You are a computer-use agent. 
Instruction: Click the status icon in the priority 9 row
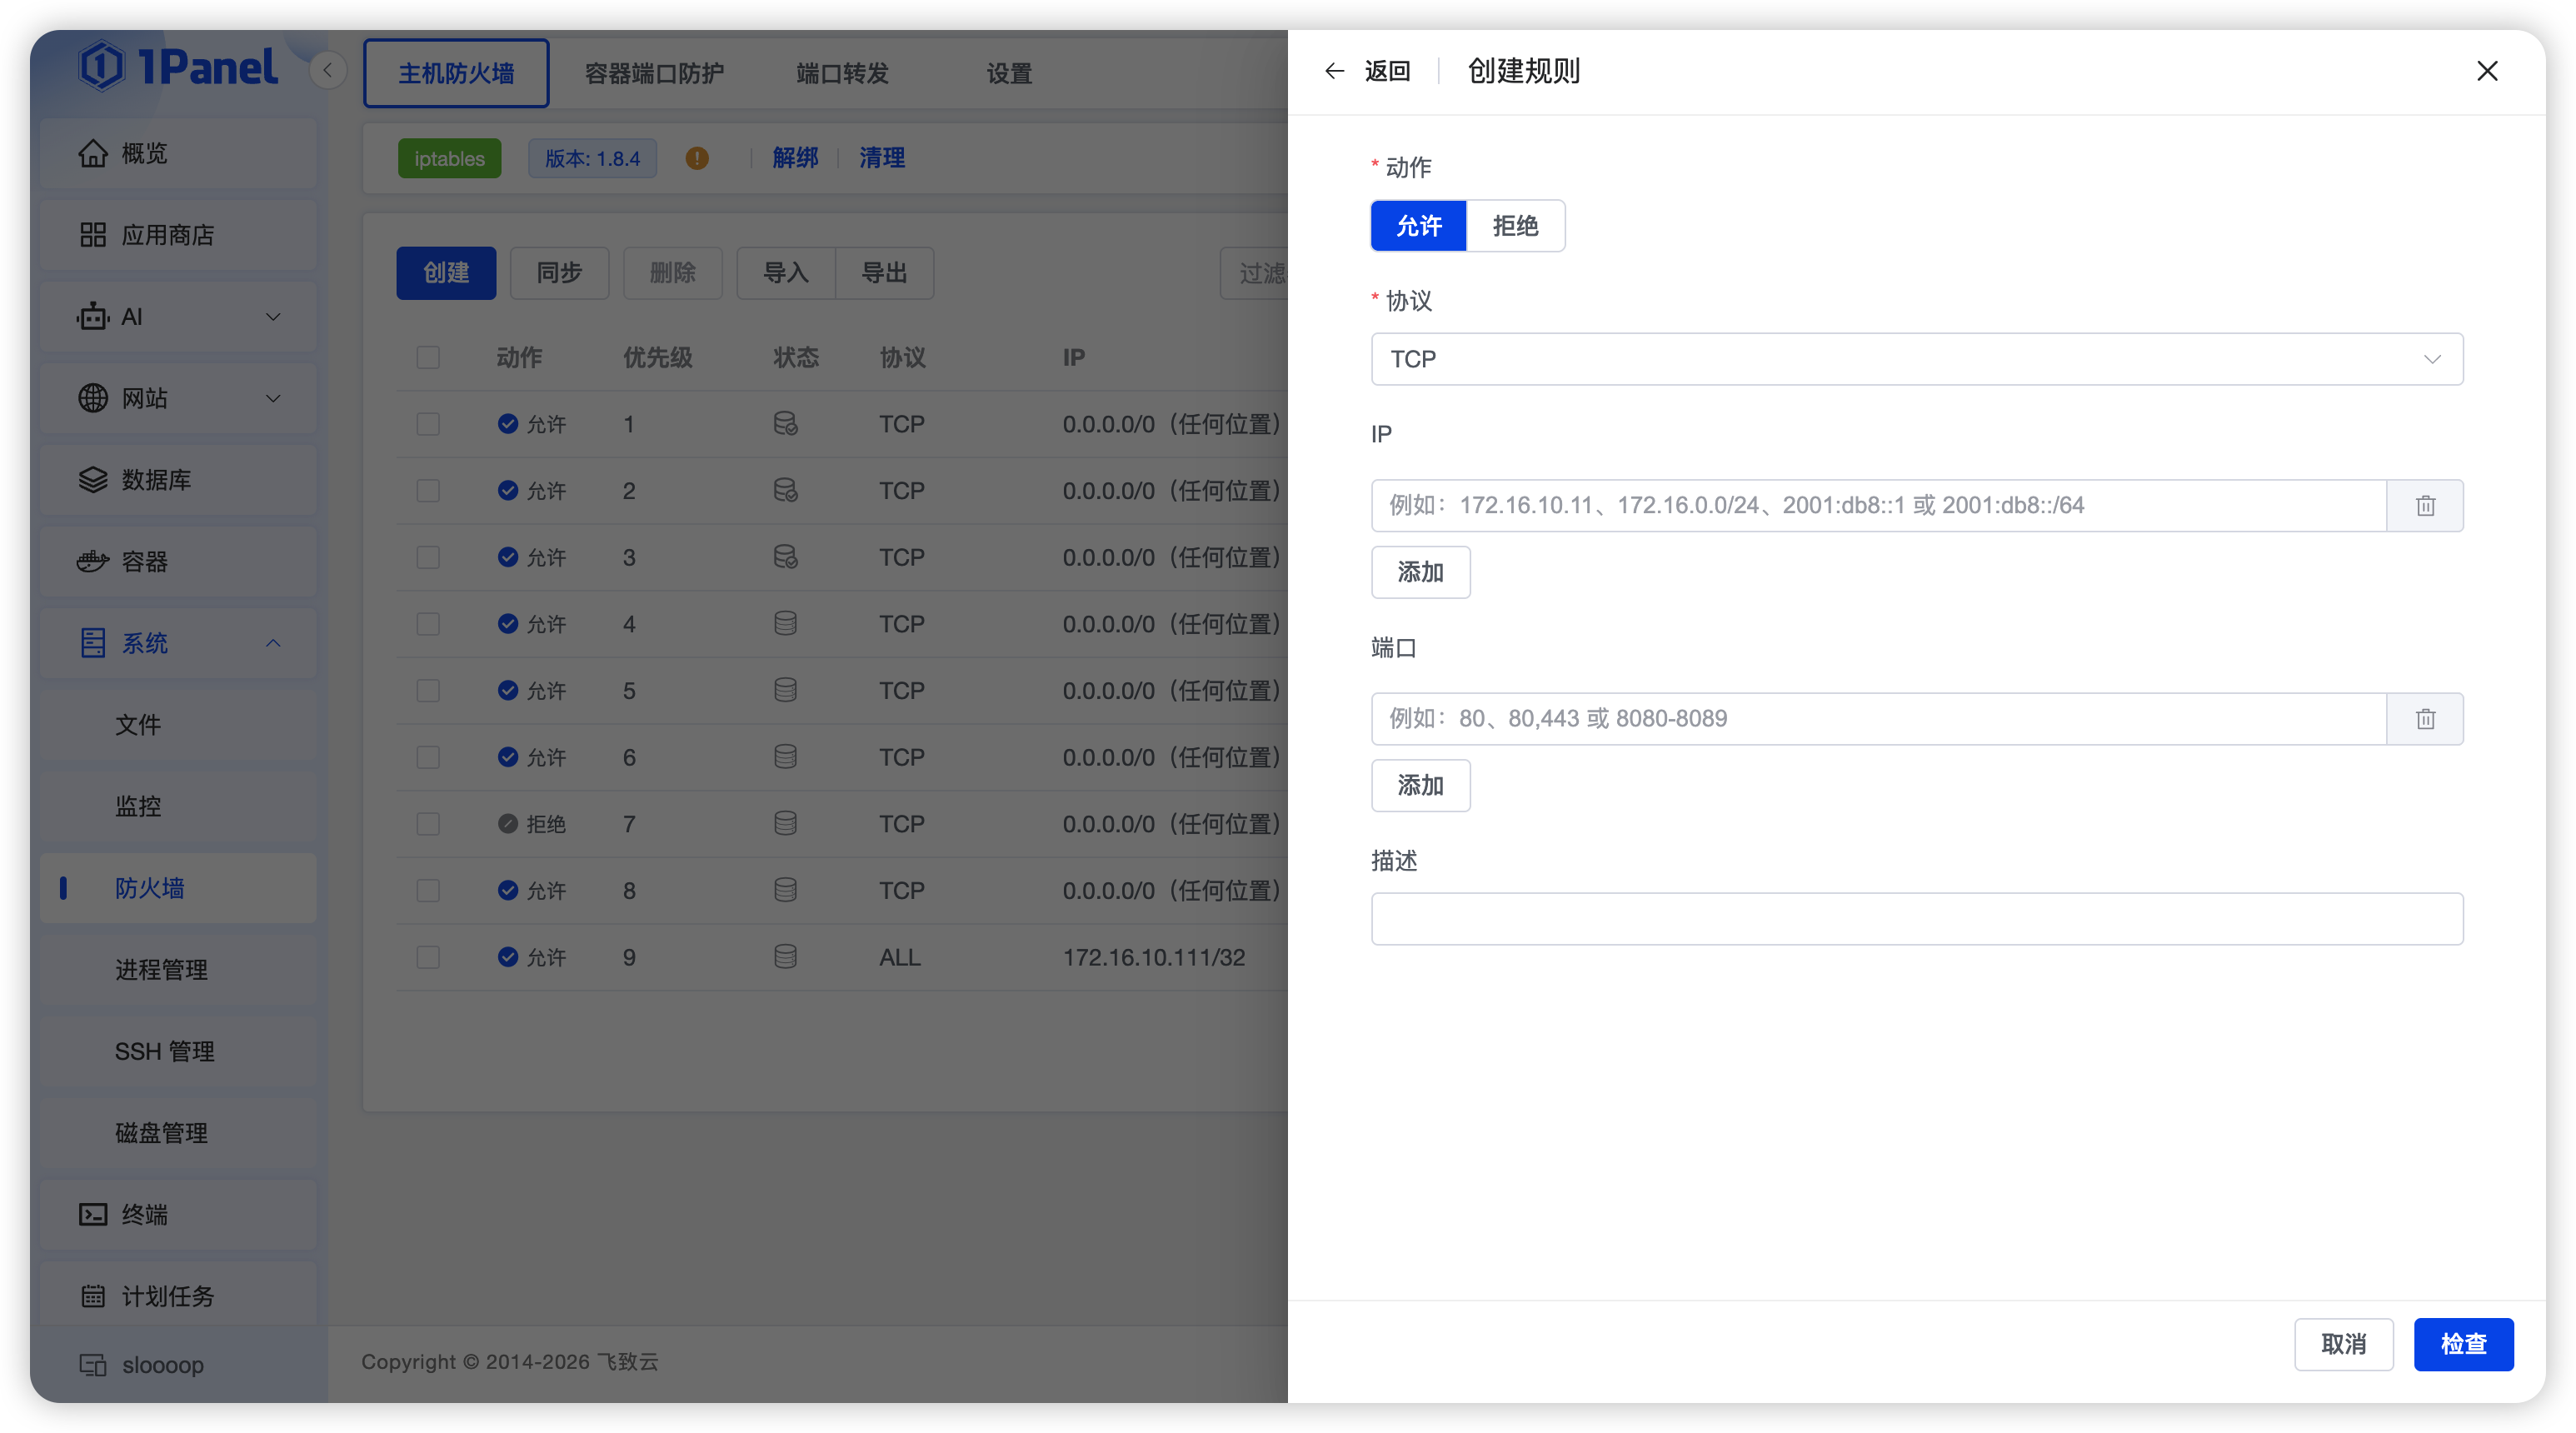coord(786,957)
